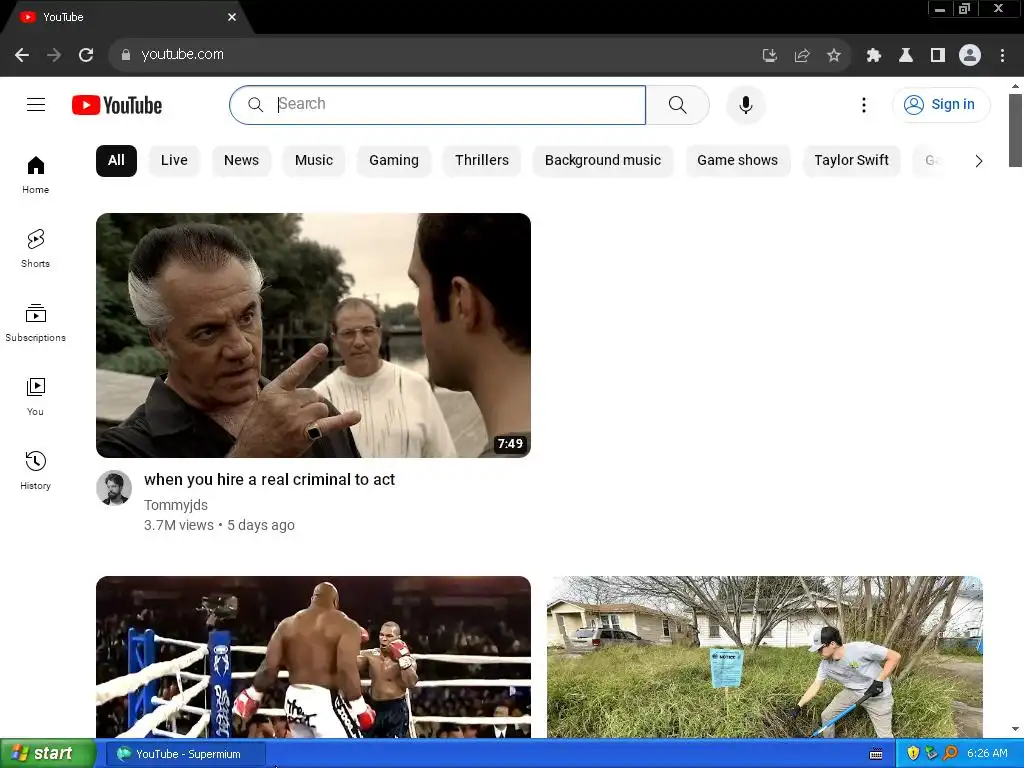Open the Tommyjds channel name link
1024x768 pixels.
tap(176, 505)
